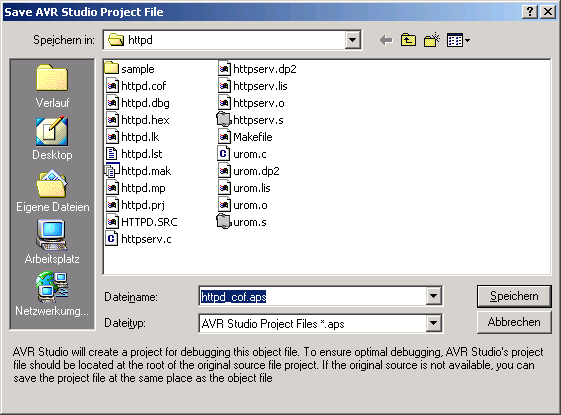This screenshot has width=561, height=415.
Task: Click the back arrow navigation icon
Action: coord(386,40)
